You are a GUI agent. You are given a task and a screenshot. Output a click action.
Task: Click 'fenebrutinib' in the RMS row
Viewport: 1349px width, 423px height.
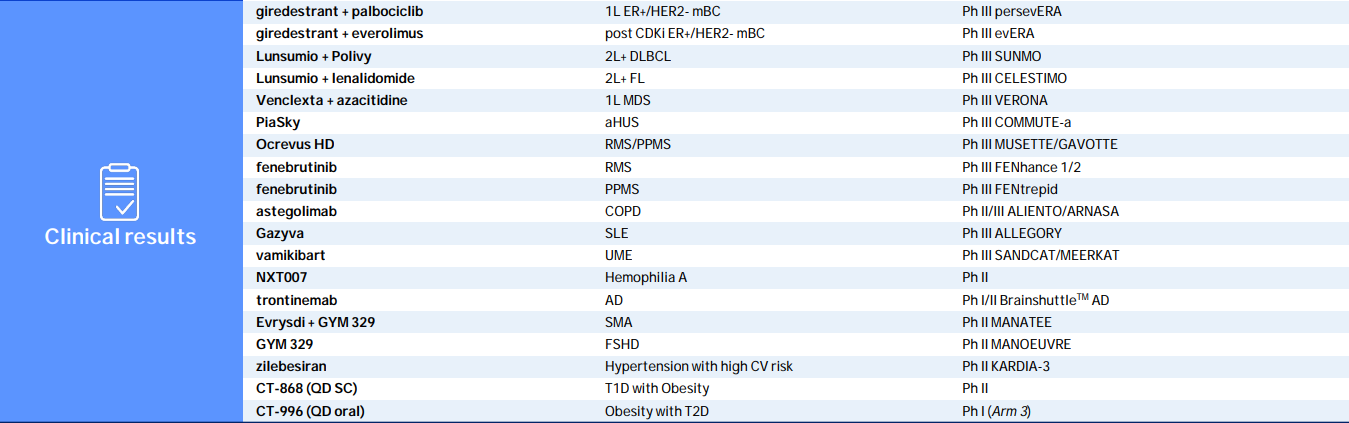pyautogui.click(x=296, y=167)
